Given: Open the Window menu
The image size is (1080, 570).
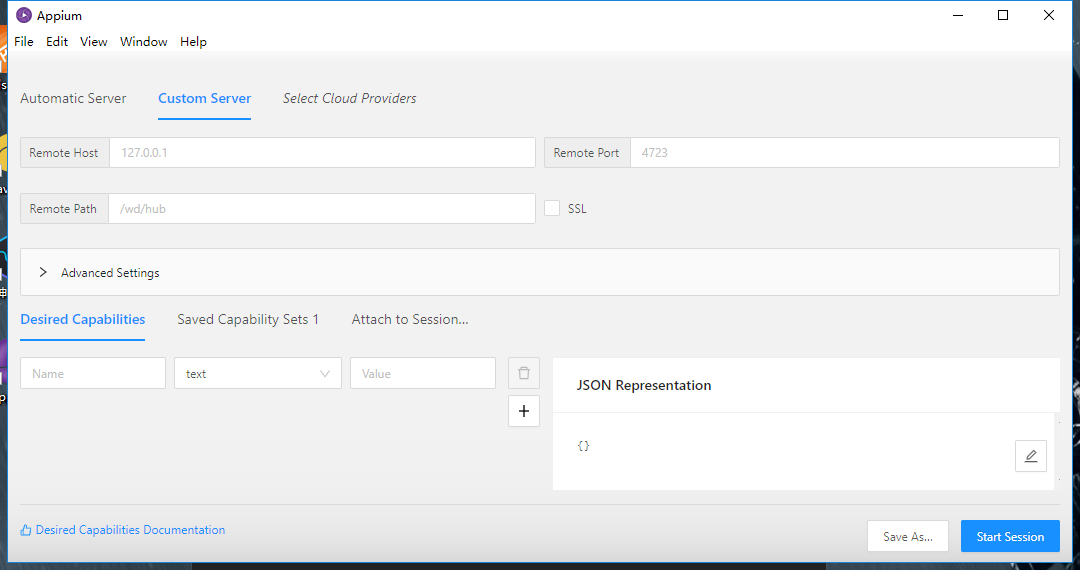Looking at the screenshot, I should [x=143, y=41].
